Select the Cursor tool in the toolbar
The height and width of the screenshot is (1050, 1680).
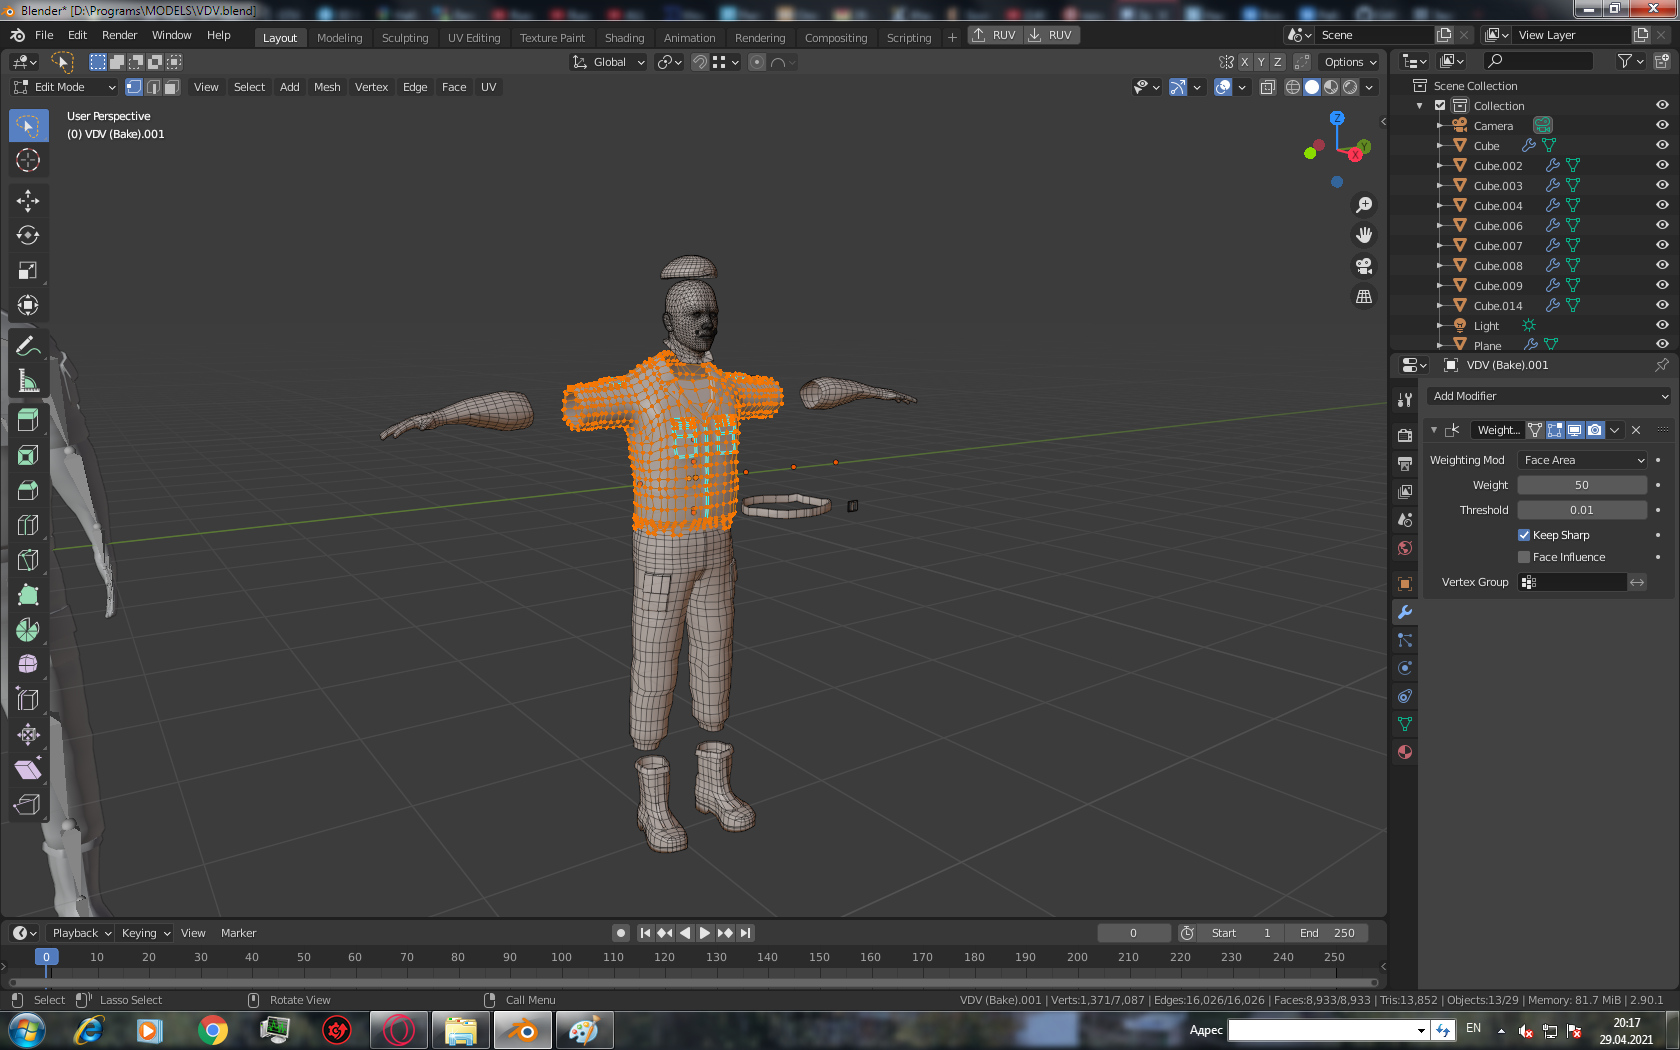tap(28, 160)
